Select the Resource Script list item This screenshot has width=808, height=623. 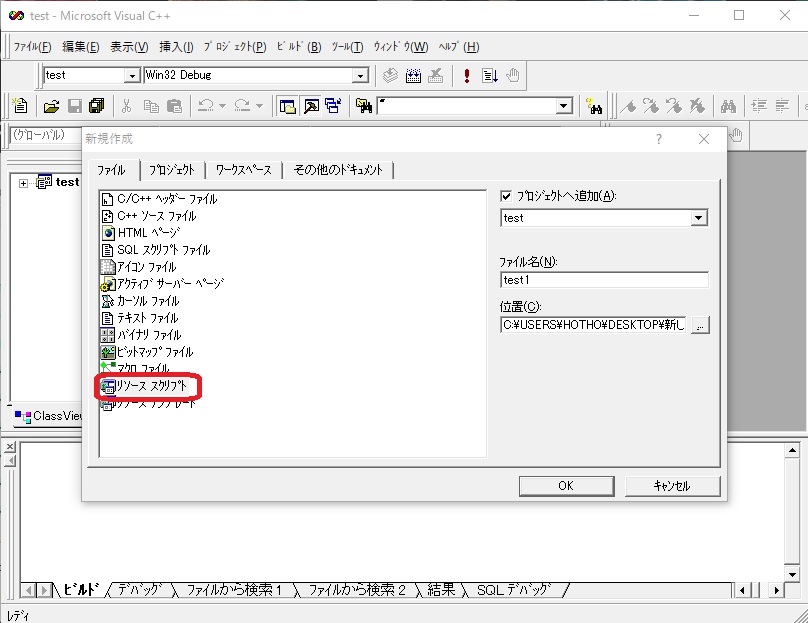[x=144, y=386]
